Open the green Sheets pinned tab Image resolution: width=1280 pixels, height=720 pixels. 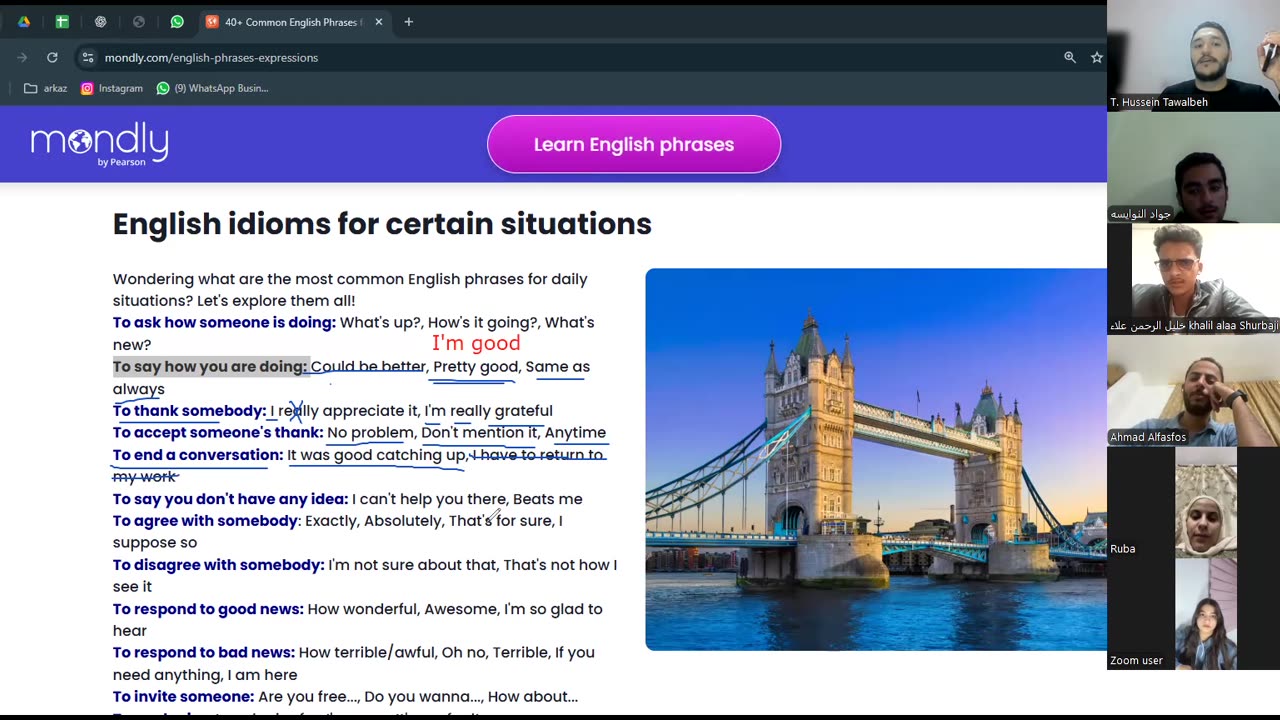[62, 22]
